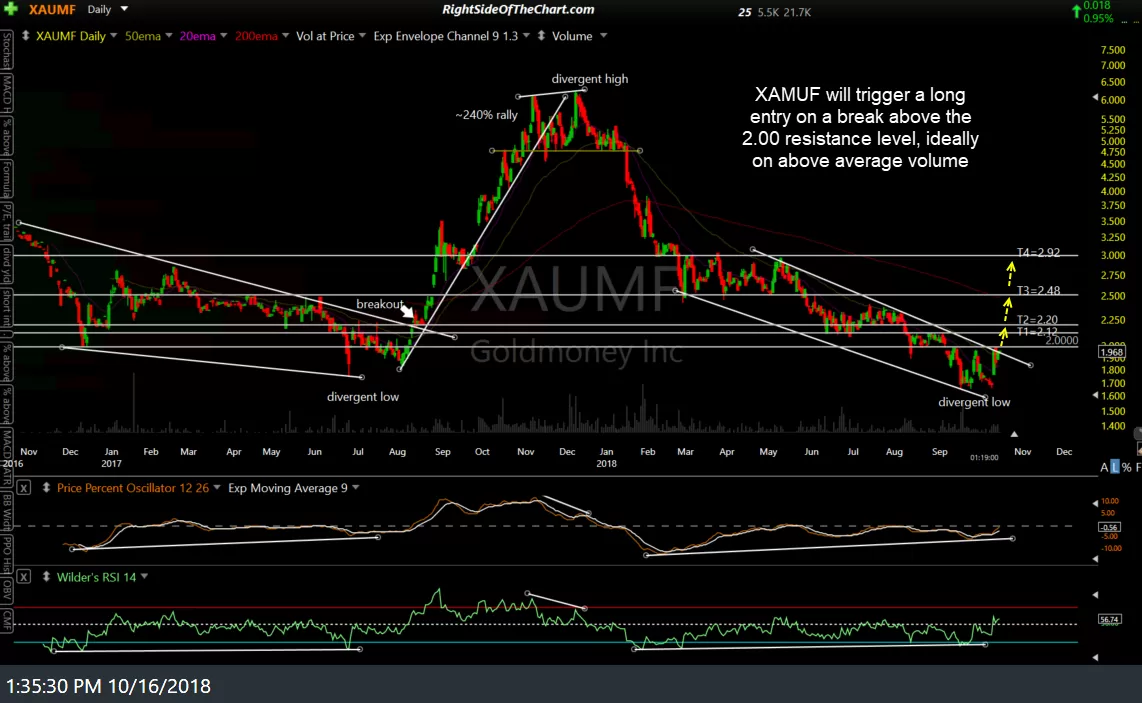The image size is (1142, 703).
Task: Click Exp Envelope Channel 9 1.3 label
Action: (x=446, y=36)
